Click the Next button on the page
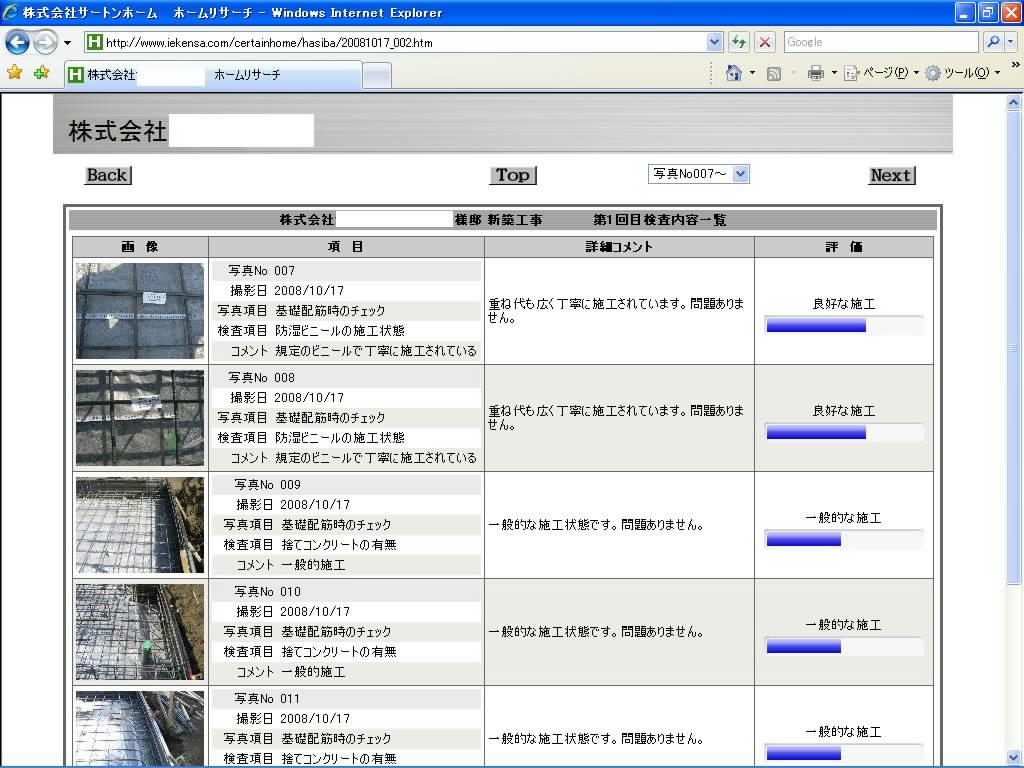Viewport: 1024px width, 768px height. tap(891, 175)
